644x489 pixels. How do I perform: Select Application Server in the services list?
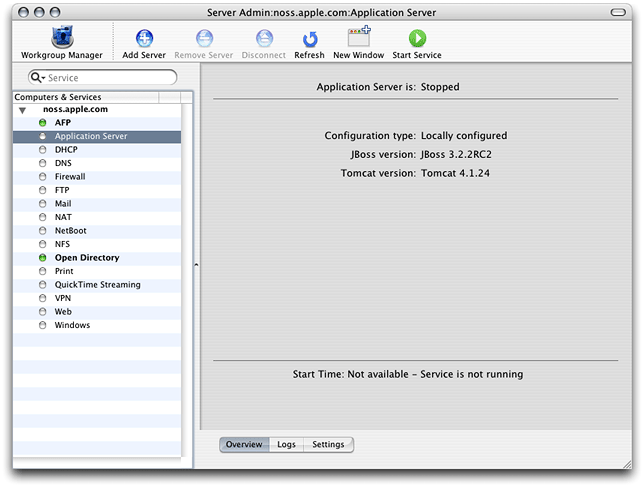[x=97, y=136]
